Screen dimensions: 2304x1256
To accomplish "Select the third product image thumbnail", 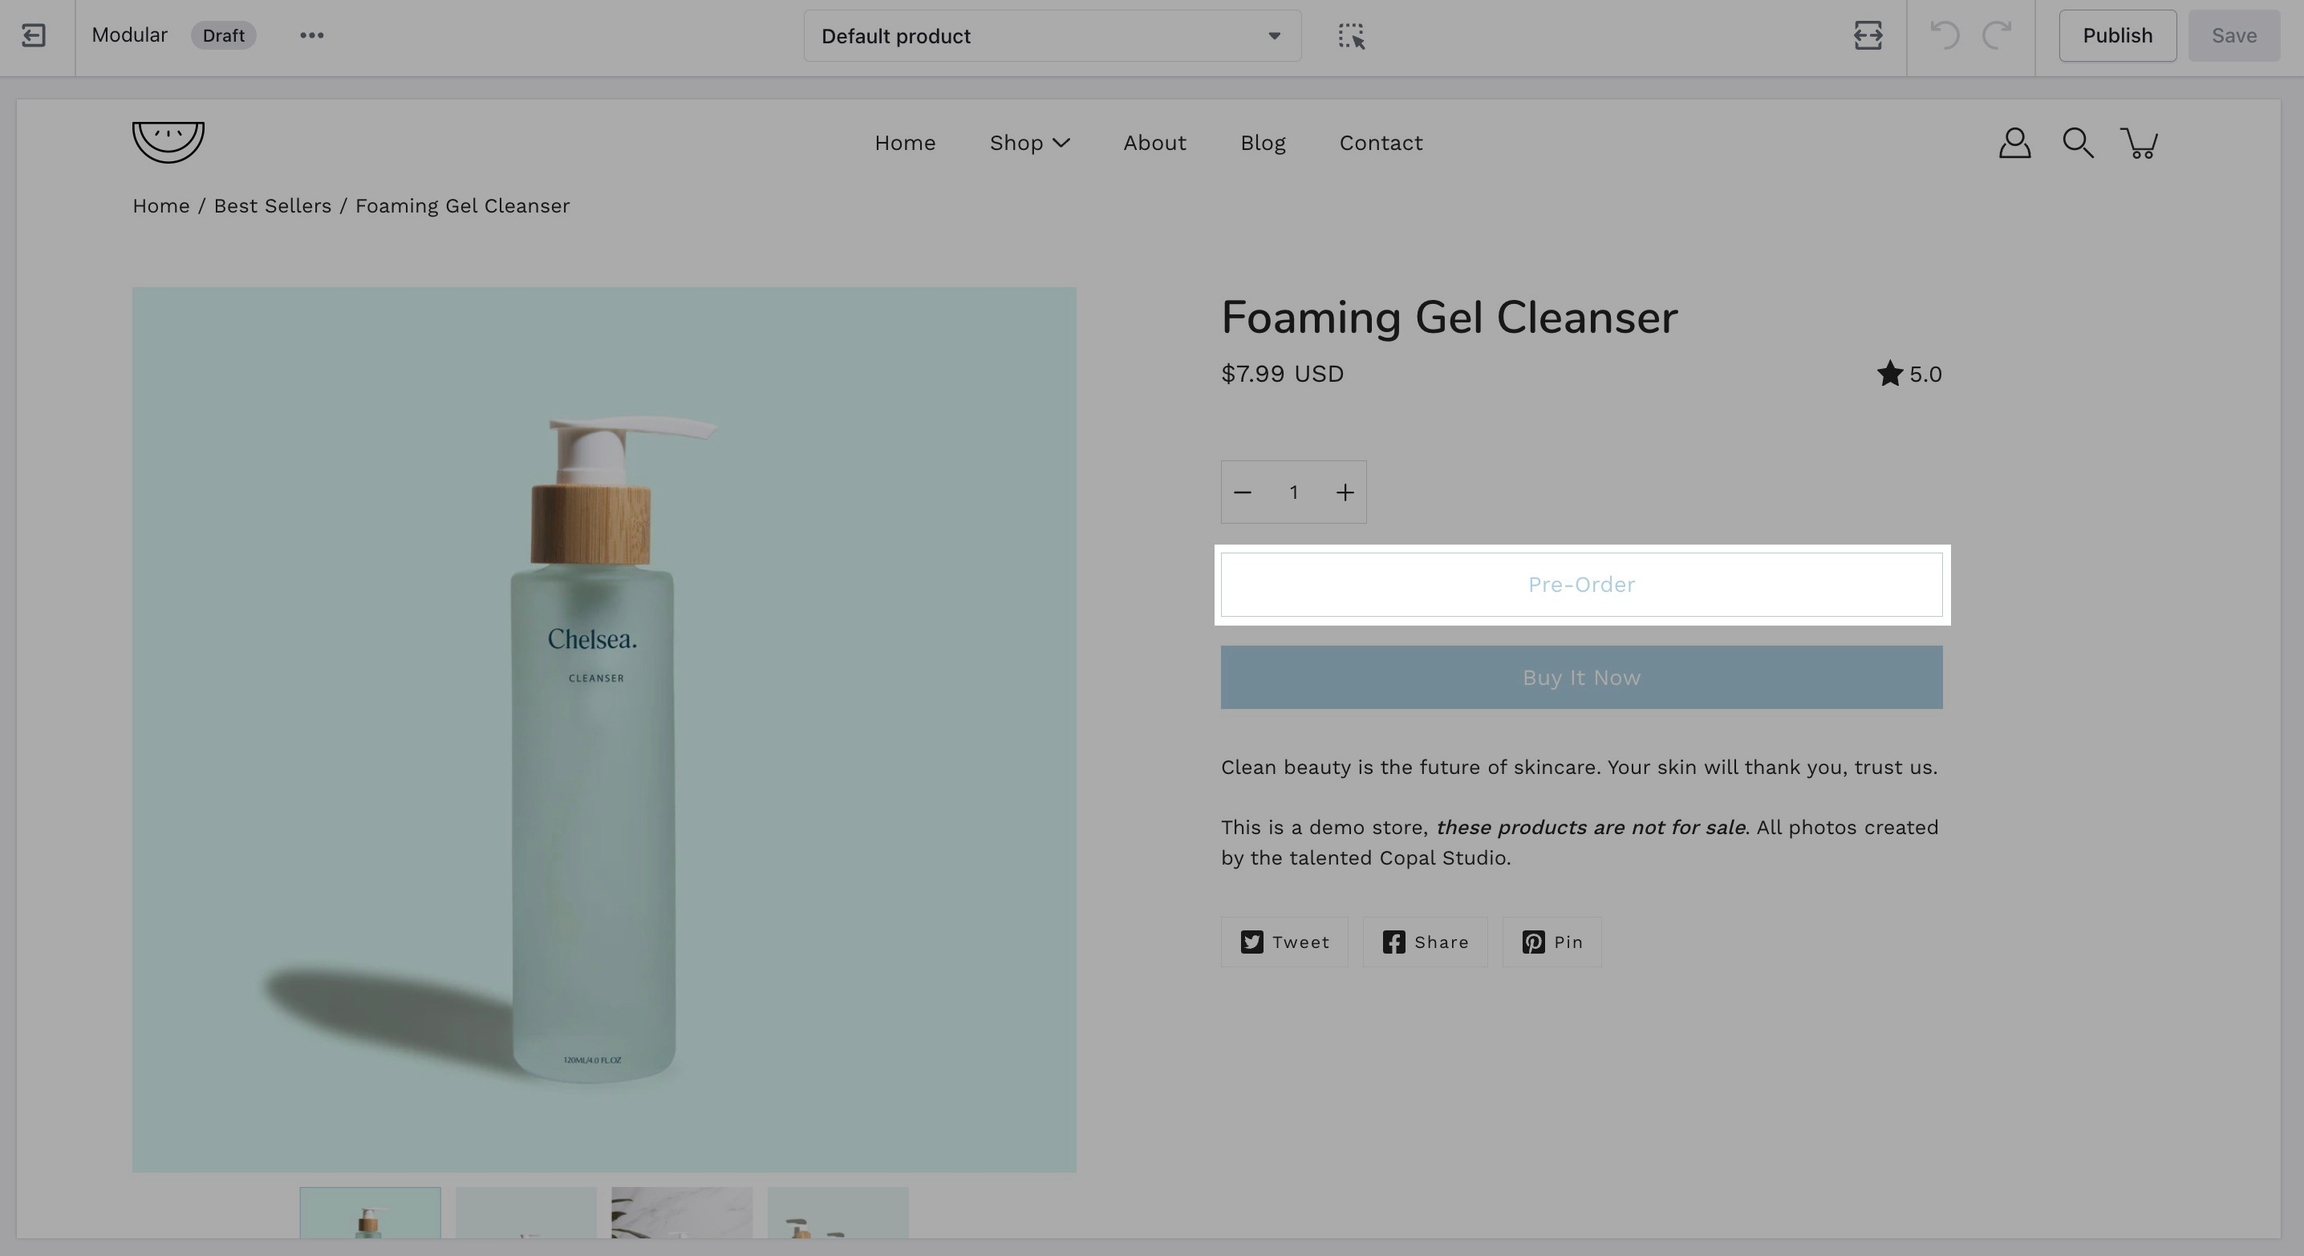I will [681, 1212].
